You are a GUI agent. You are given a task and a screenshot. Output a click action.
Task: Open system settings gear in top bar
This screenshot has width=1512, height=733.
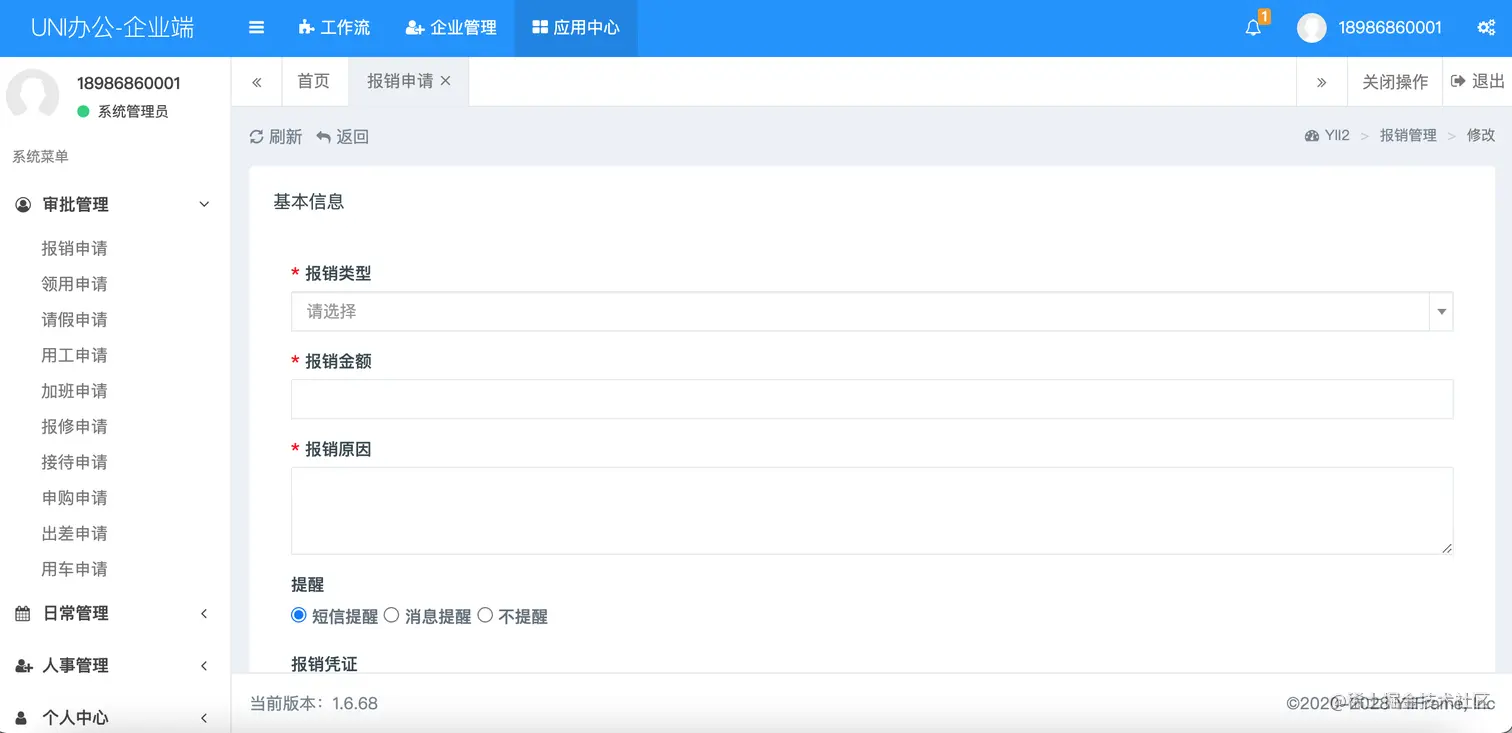click(x=1489, y=28)
